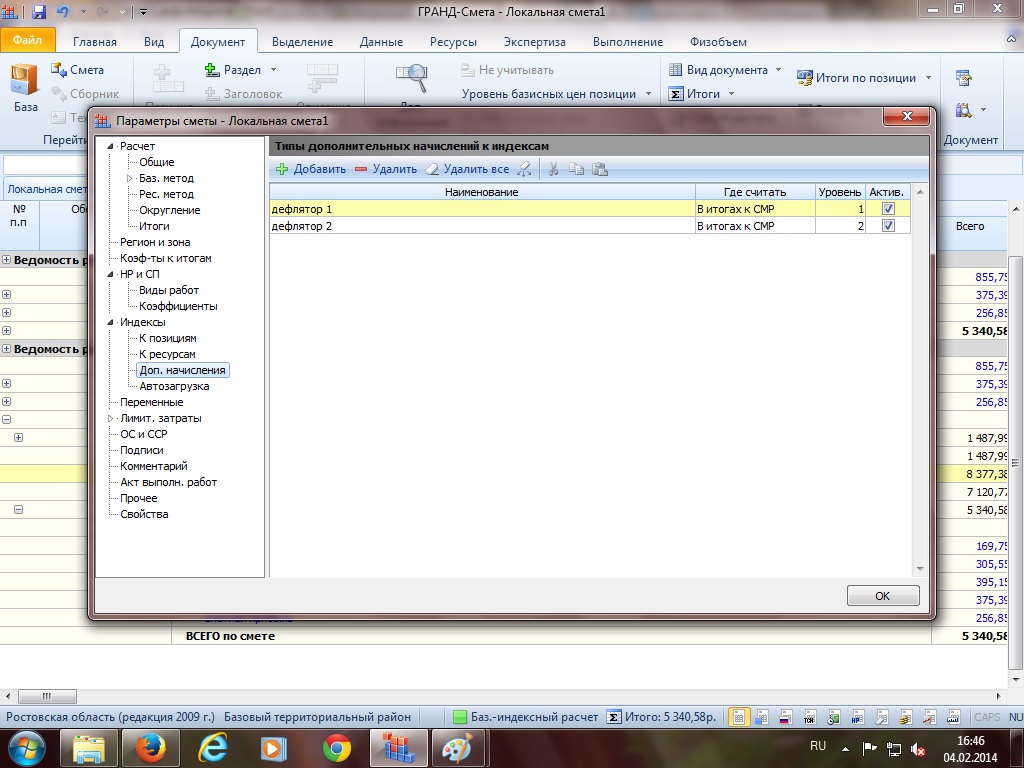
Task: Click the red minus Удалить icon
Action: point(361,169)
